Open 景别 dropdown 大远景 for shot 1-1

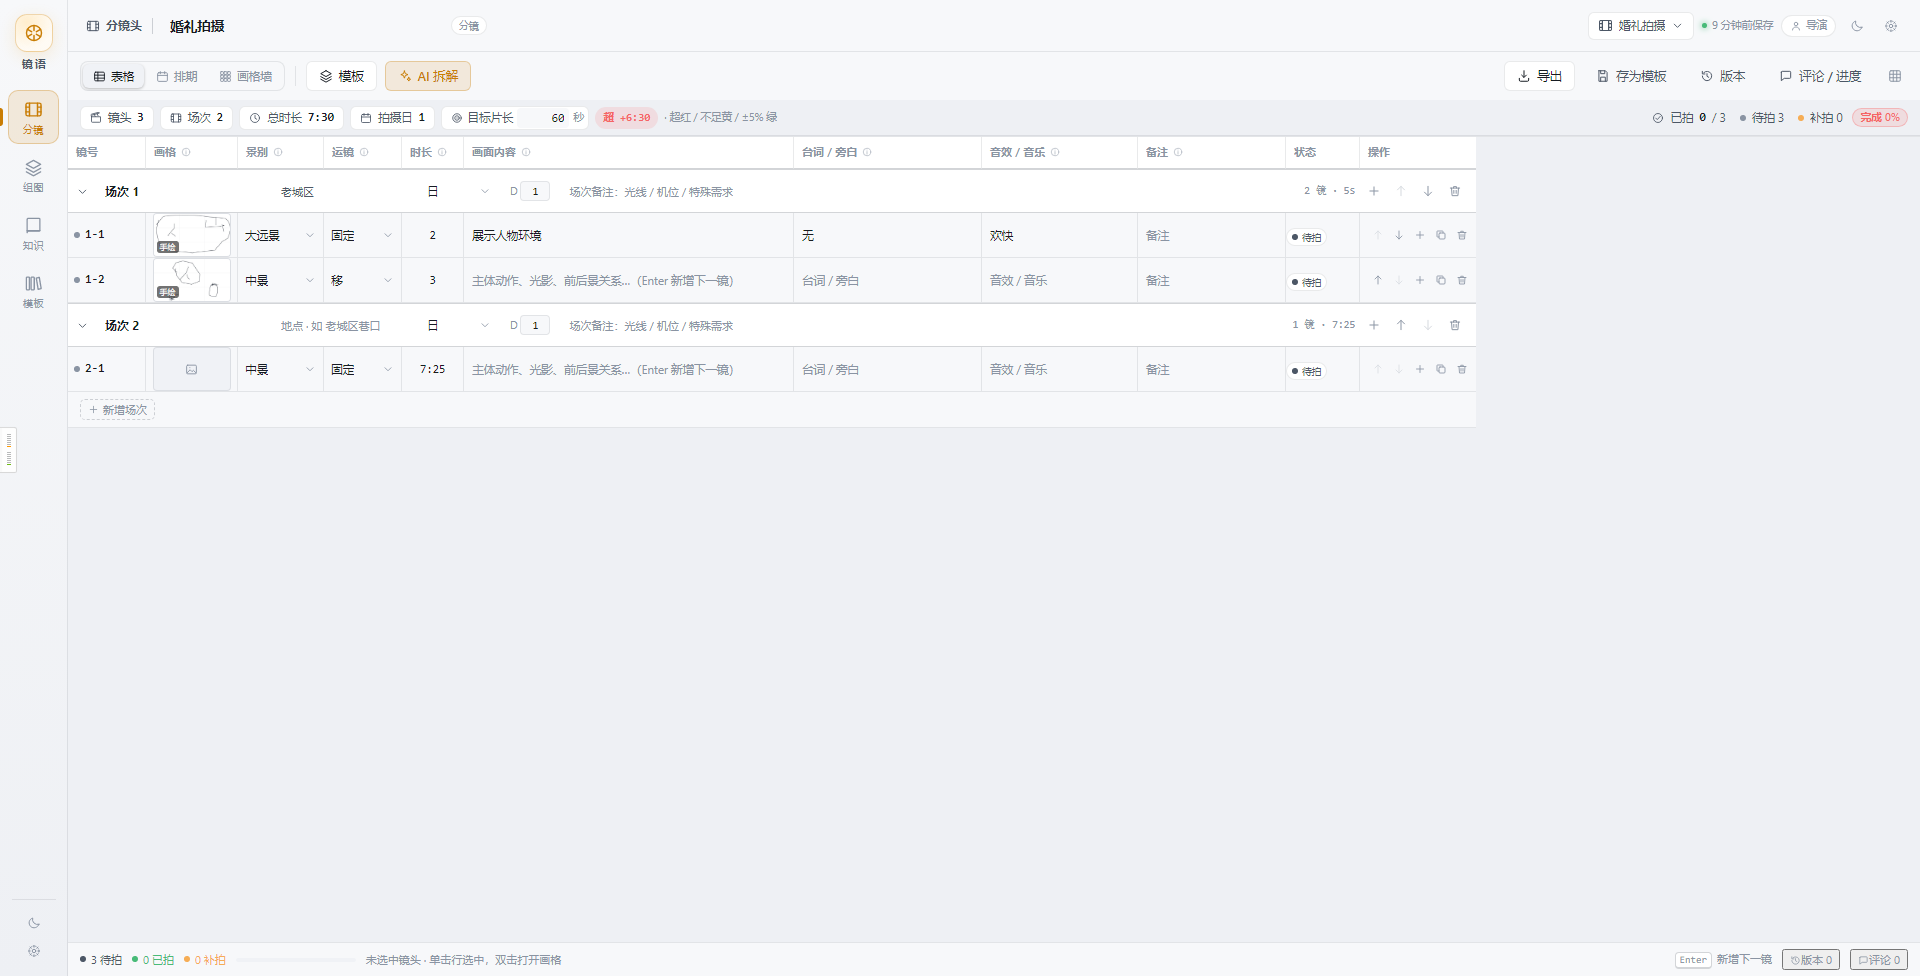[x=280, y=236]
